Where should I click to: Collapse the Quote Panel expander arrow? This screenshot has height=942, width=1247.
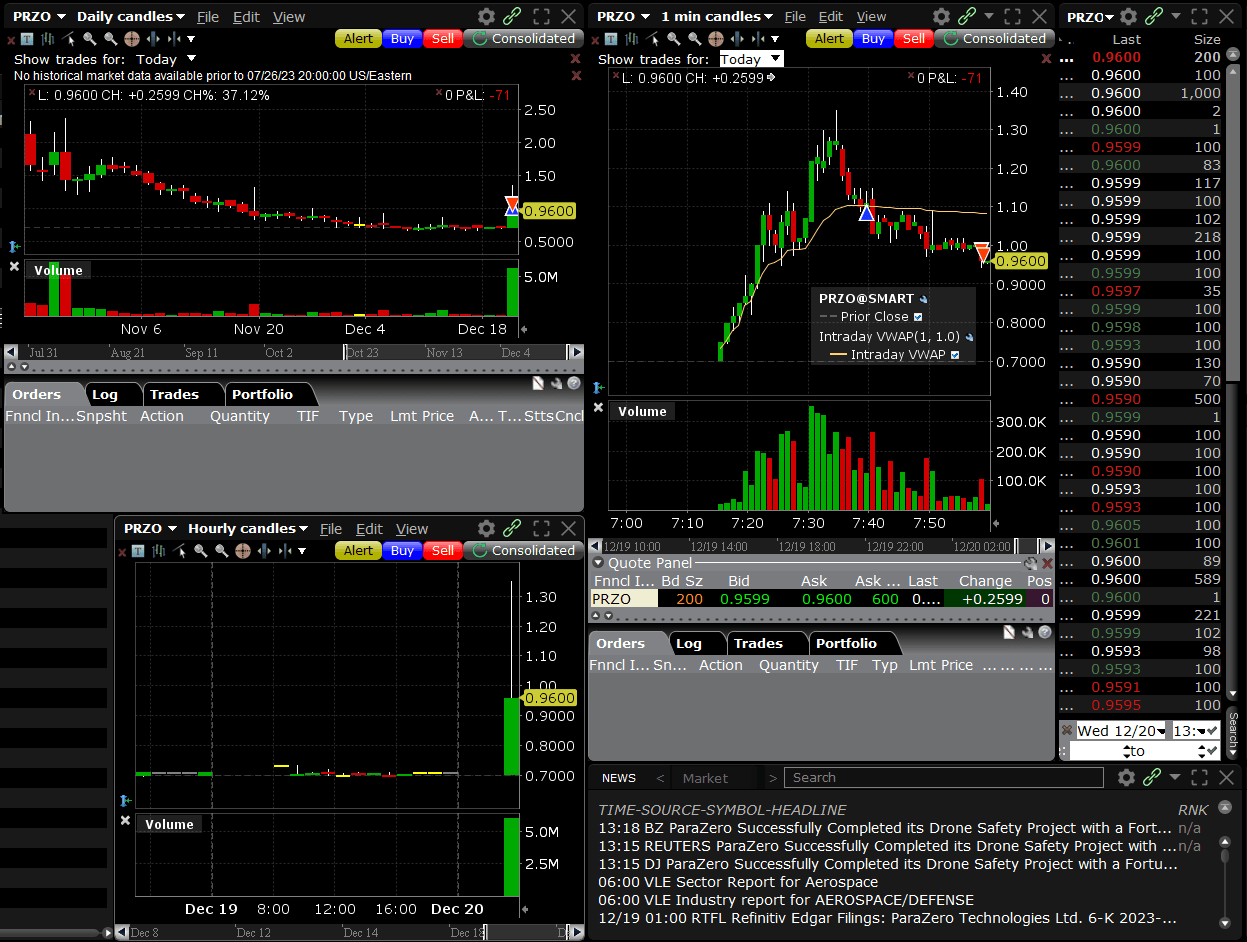598,563
